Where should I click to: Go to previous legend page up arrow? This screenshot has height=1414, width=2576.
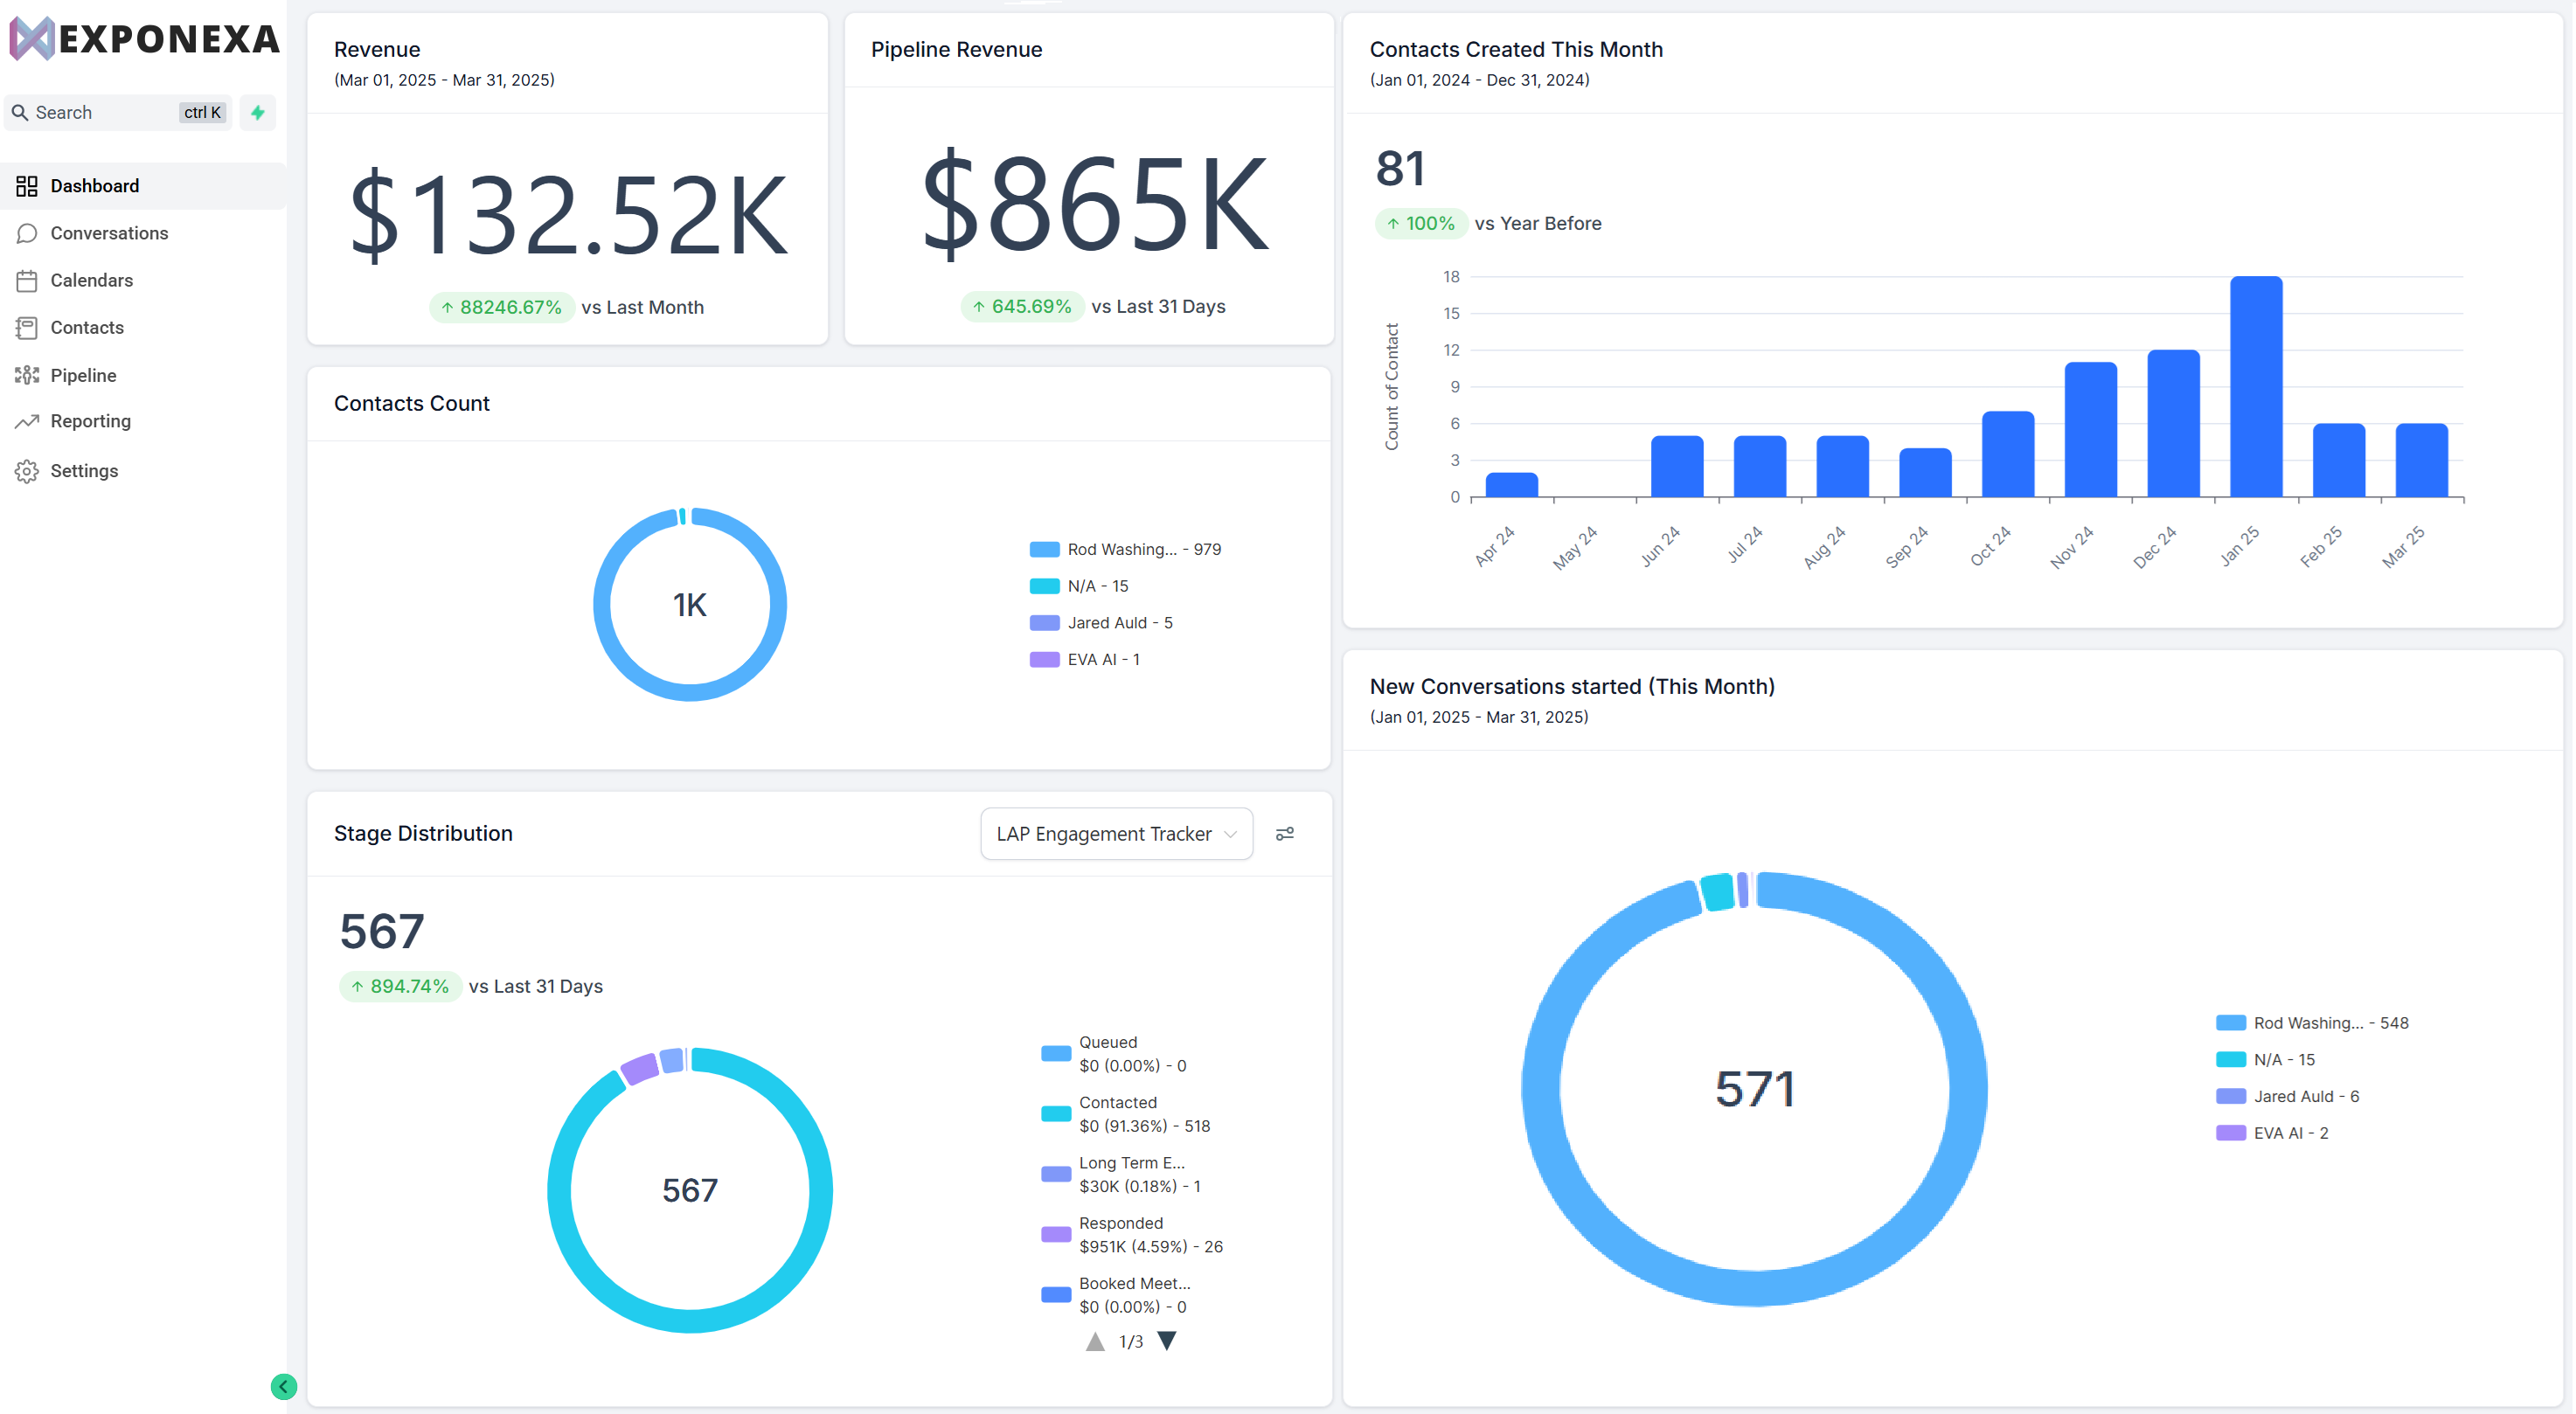coord(1095,1341)
